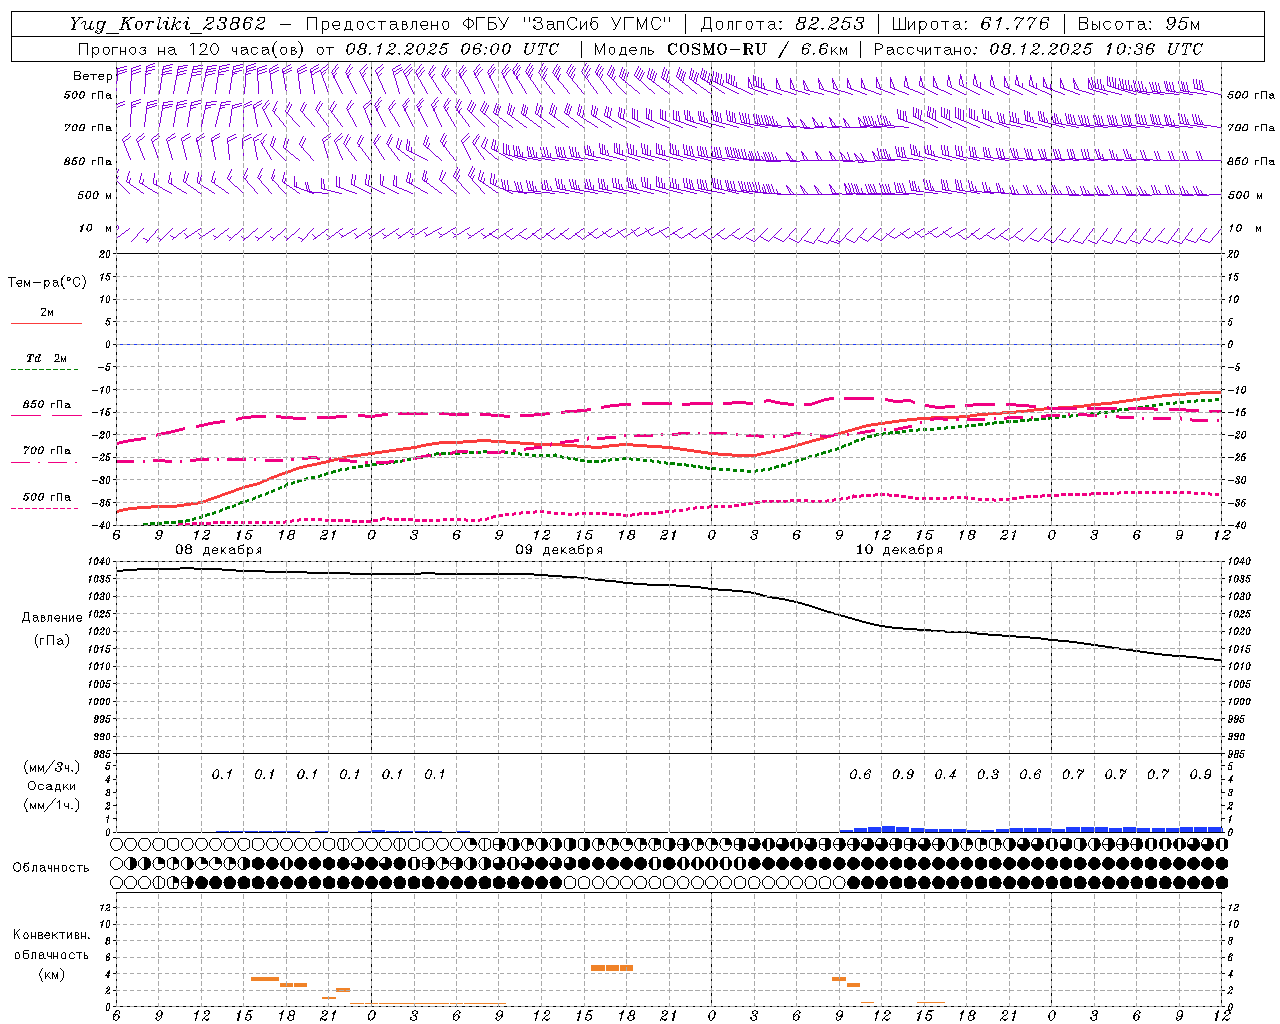This screenshot has width=1280, height=1024.
Task: Click the 0.3 precipitation value
Action: pos(988,775)
